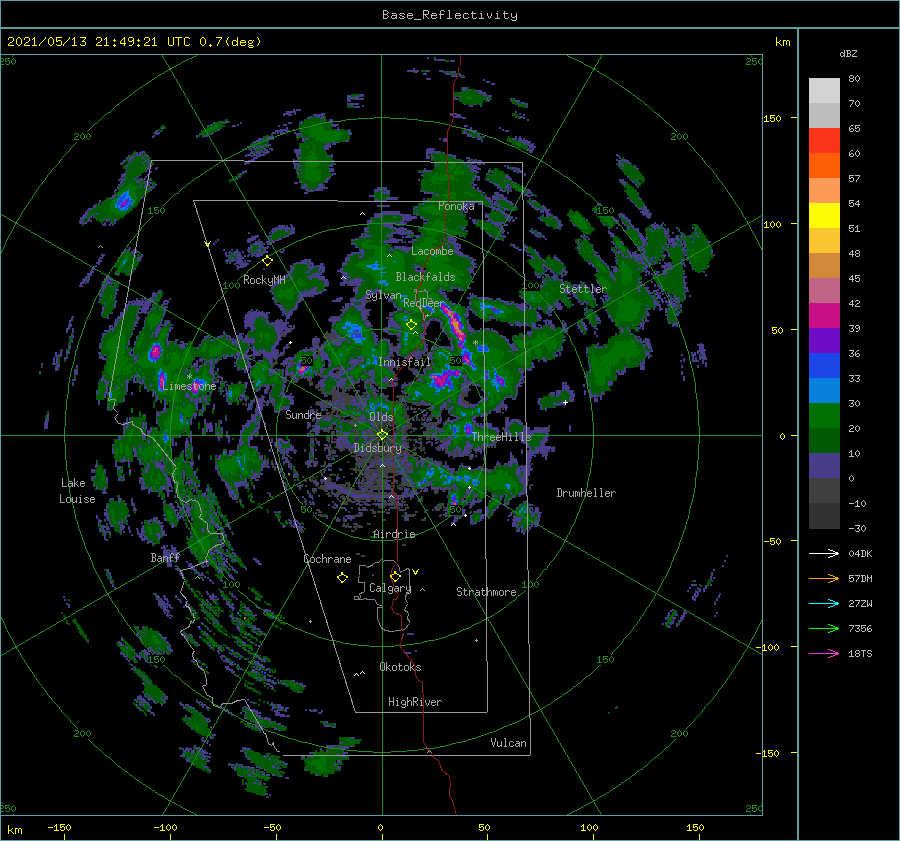Screen dimensions: 900x841
Task: Click the cyan 27ZW arrow in legend
Action: tap(824, 603)
